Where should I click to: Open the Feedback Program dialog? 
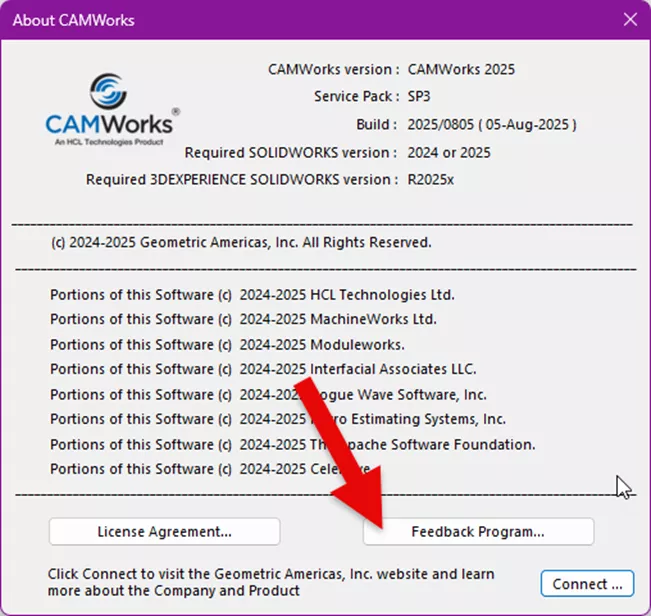pos(478,531)
